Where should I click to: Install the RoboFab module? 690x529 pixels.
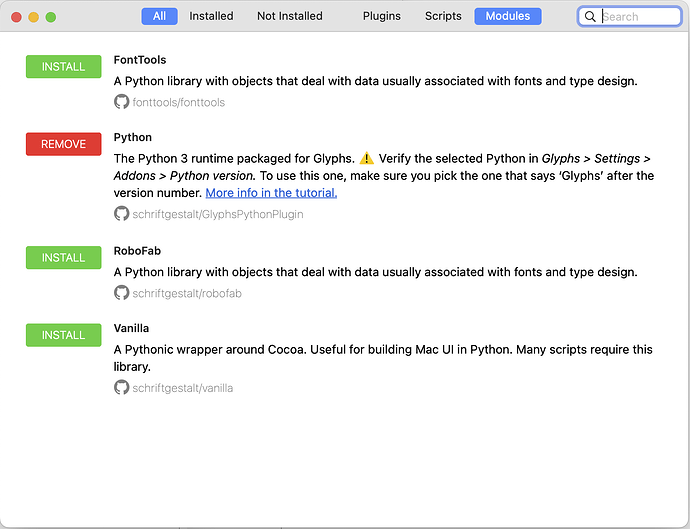tap(63, 258)
